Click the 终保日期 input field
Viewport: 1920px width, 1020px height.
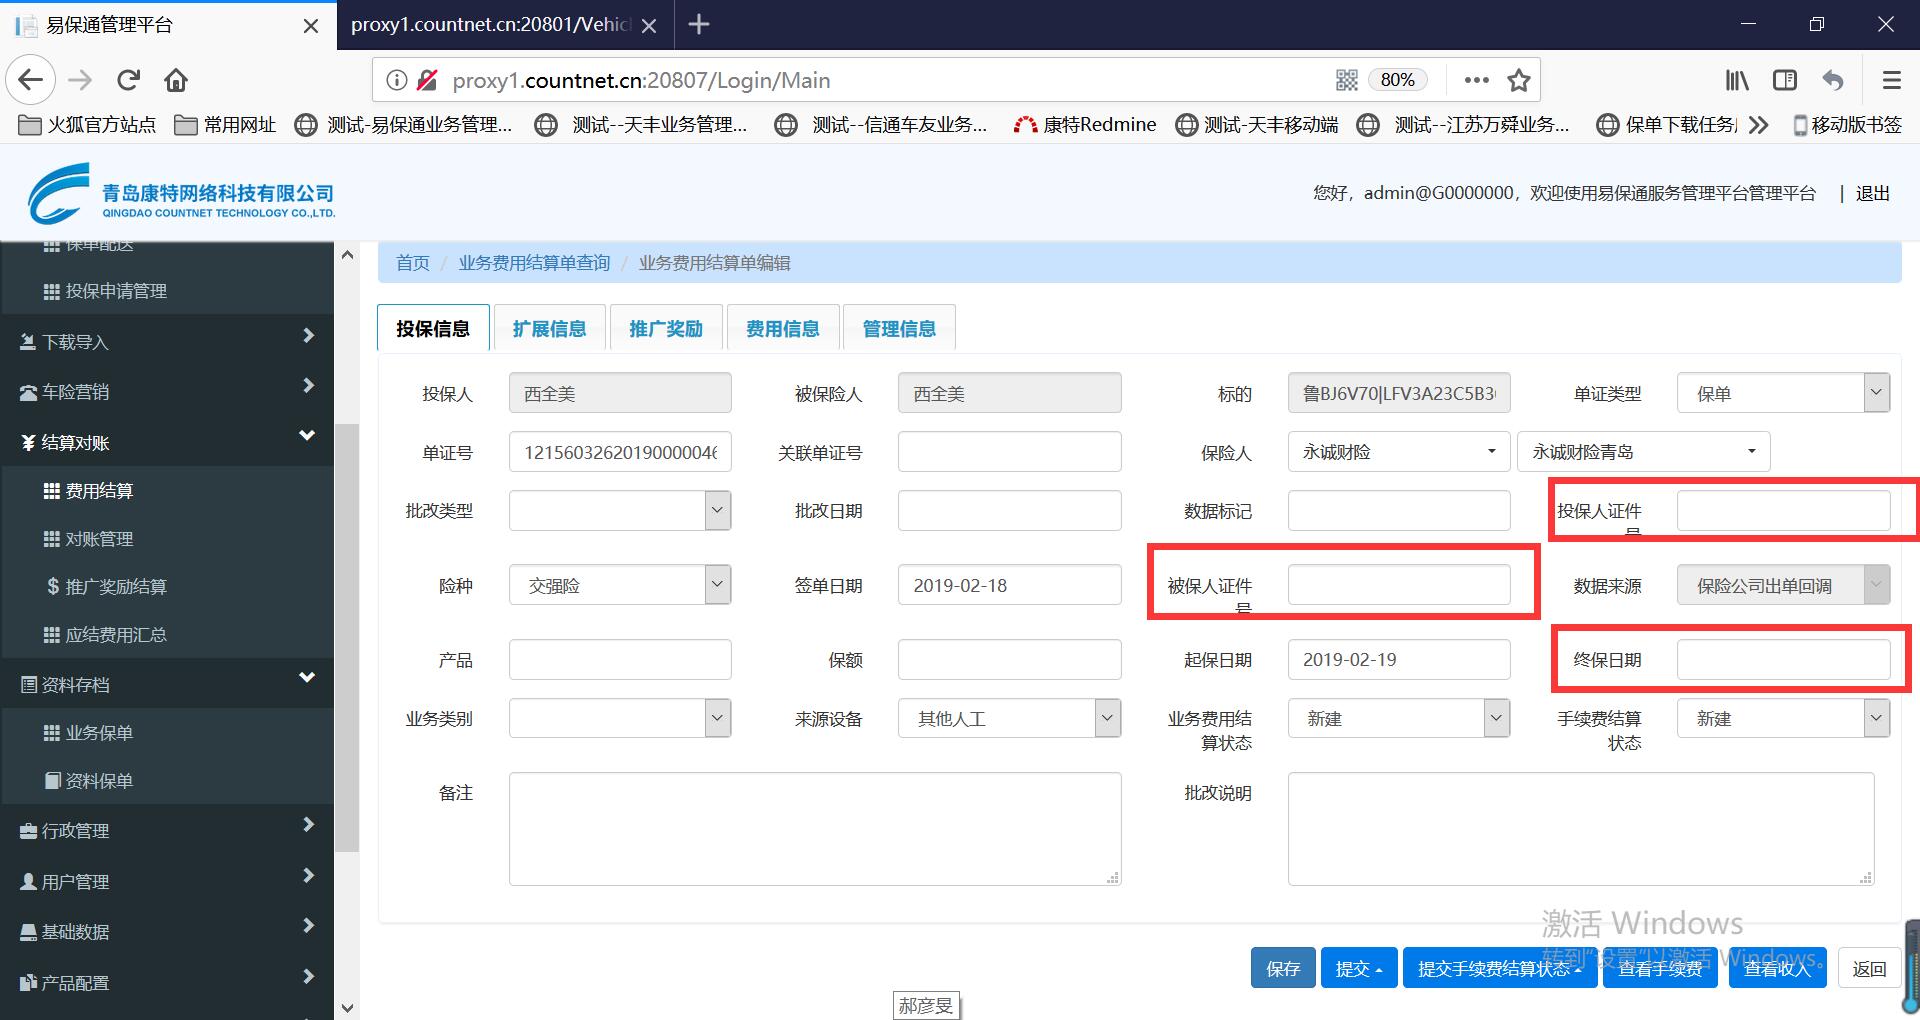pos(1782,660)
